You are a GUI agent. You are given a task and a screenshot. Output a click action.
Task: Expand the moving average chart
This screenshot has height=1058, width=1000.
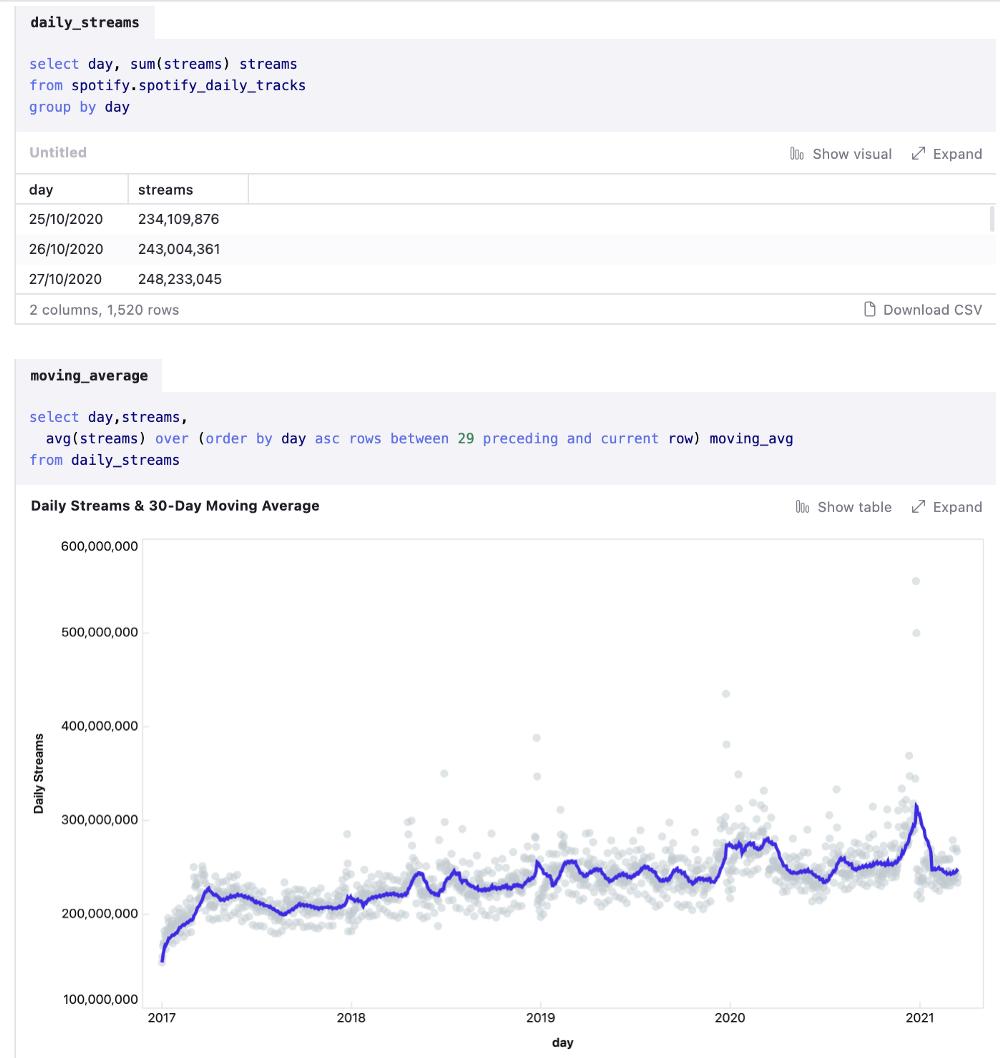click(x=947, y=507)
